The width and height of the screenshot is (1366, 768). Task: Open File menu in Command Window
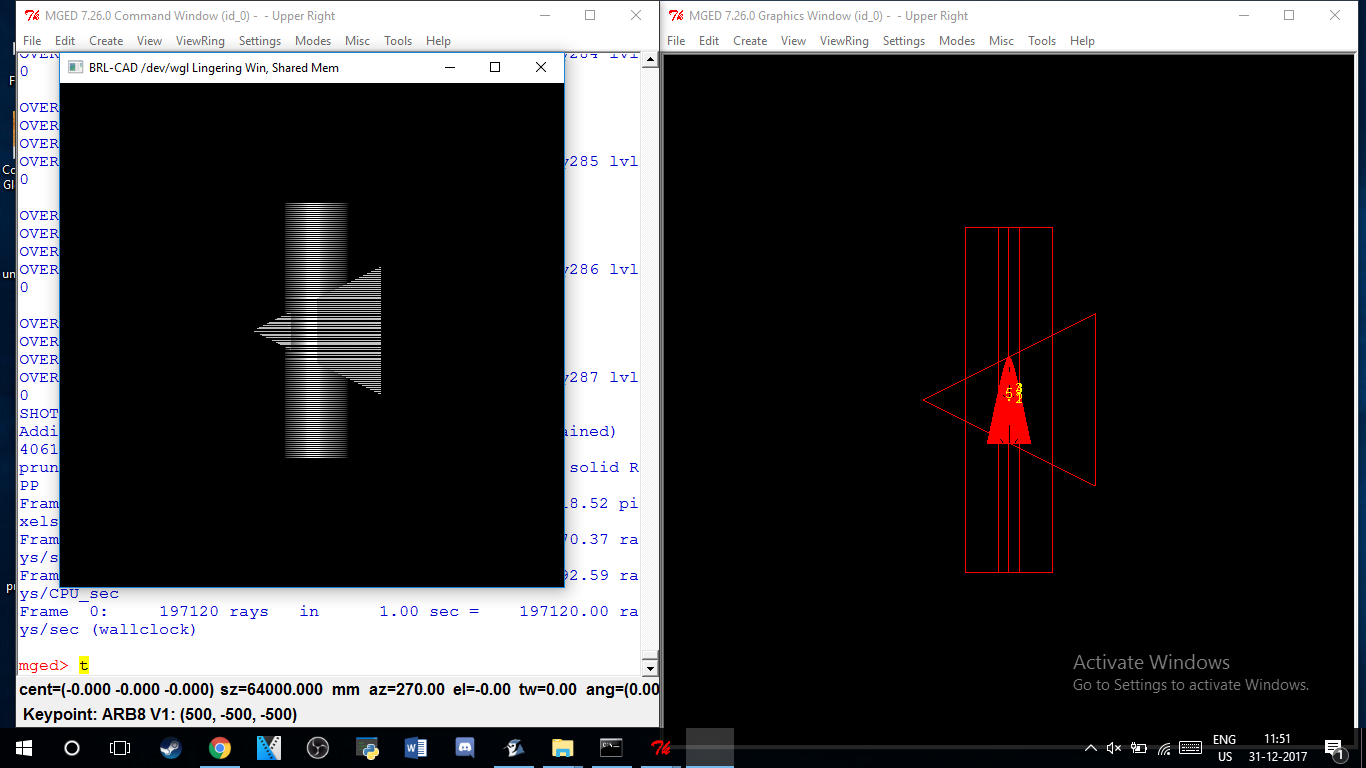32,41
